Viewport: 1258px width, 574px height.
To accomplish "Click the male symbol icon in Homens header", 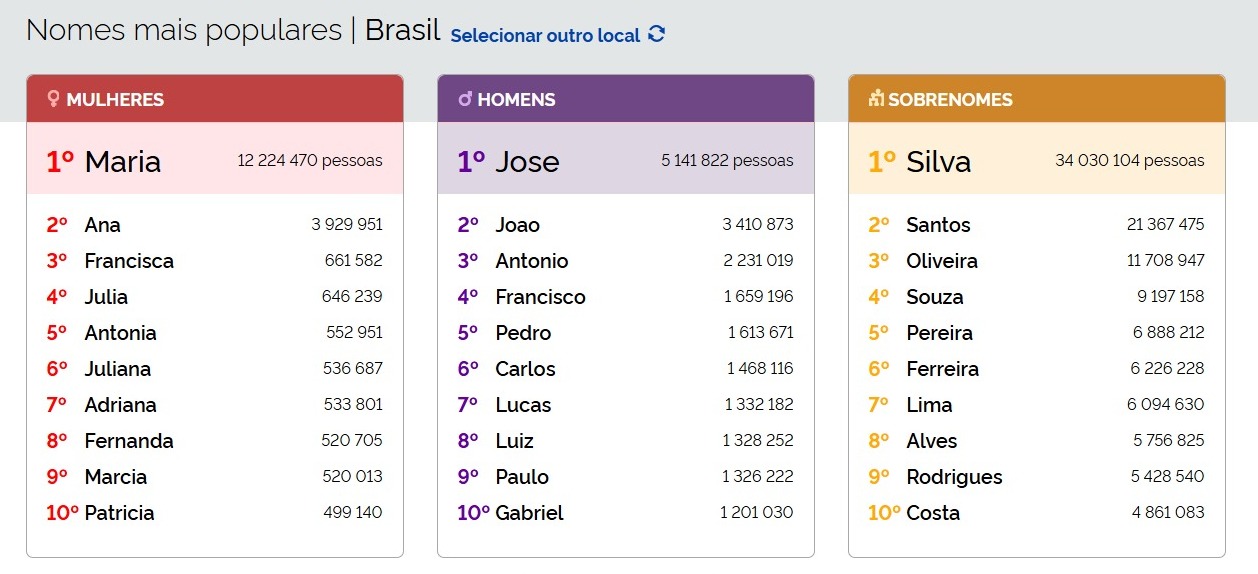I will click(x=465, y=99).
